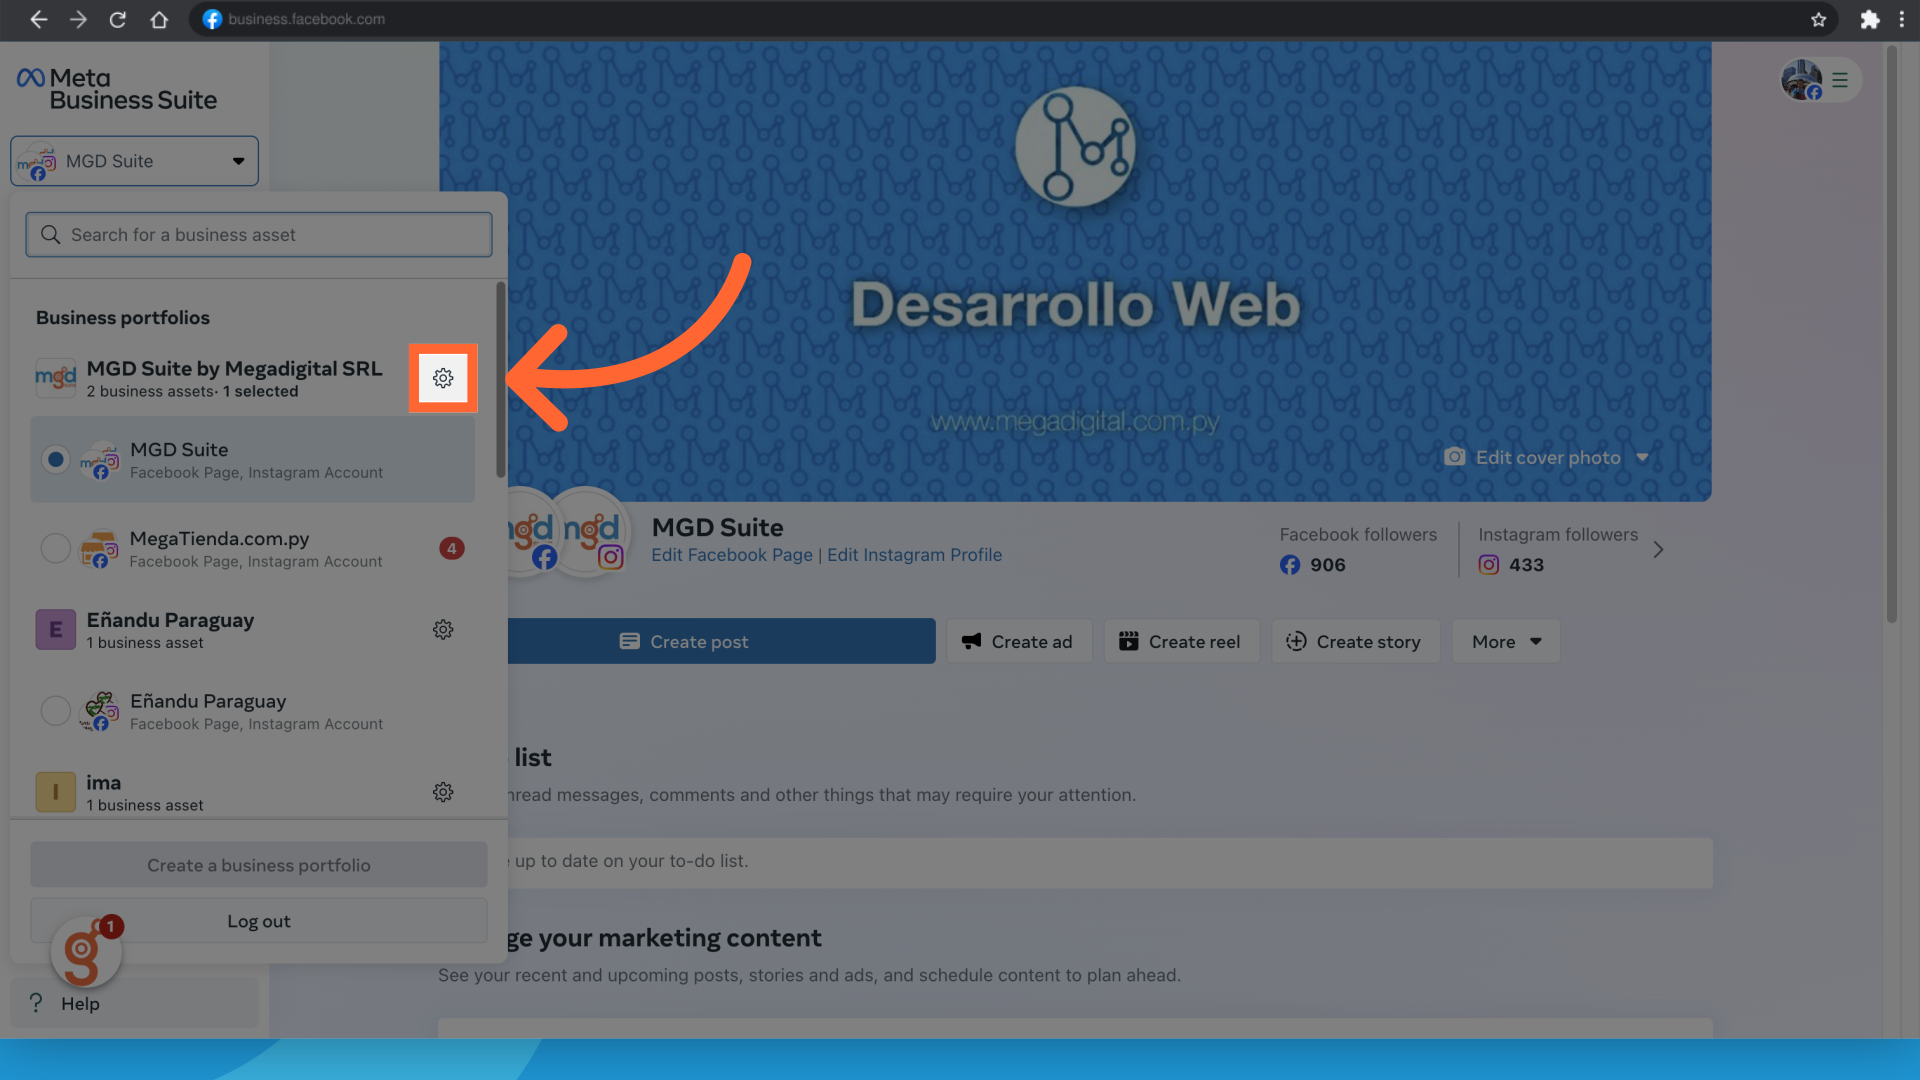
Task: Open settings gear for ima portfolio
Action: pyautogui.click(x=443, y=792)
